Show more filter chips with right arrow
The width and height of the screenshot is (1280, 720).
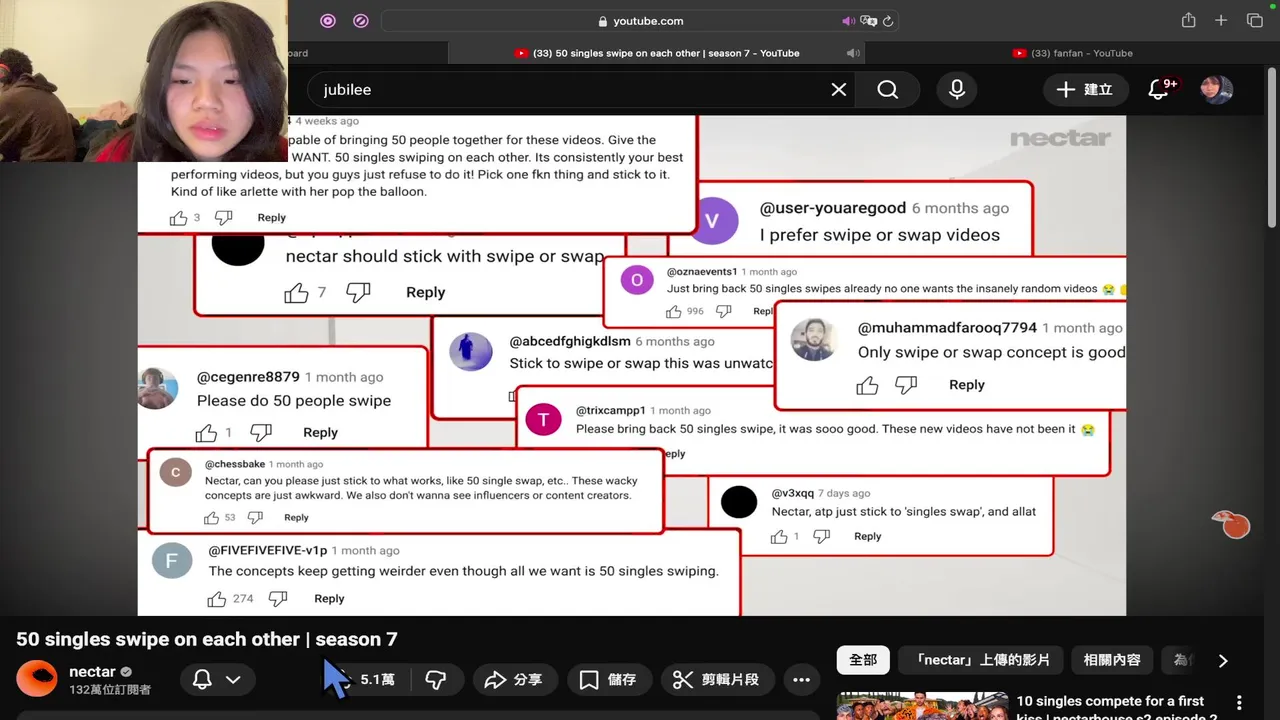pyautogui.click(x=1222, y=660)
